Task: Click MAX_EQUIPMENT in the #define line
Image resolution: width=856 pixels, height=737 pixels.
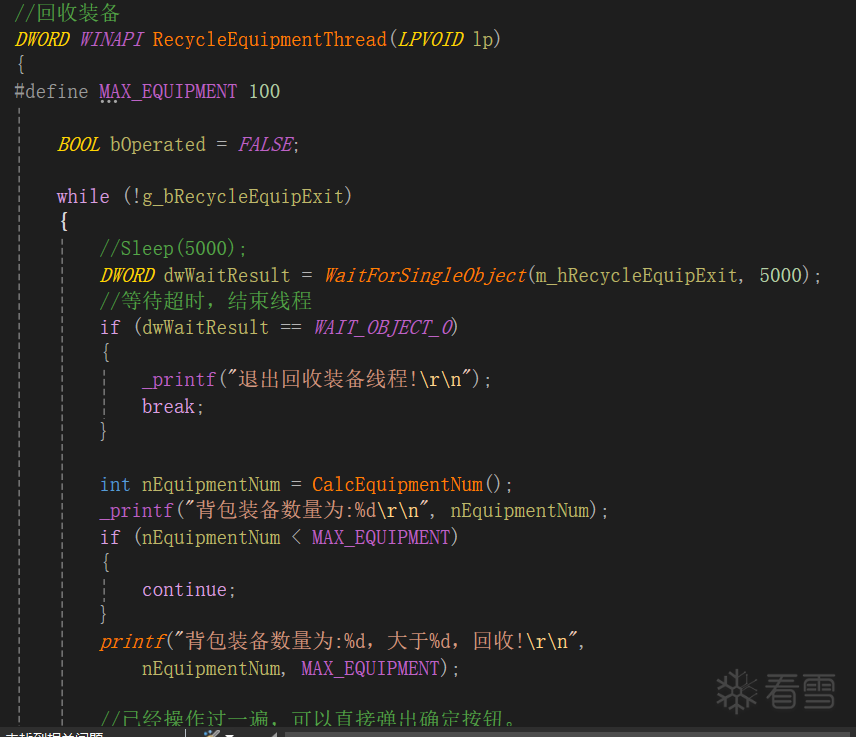Action: (x=168, y=91)
